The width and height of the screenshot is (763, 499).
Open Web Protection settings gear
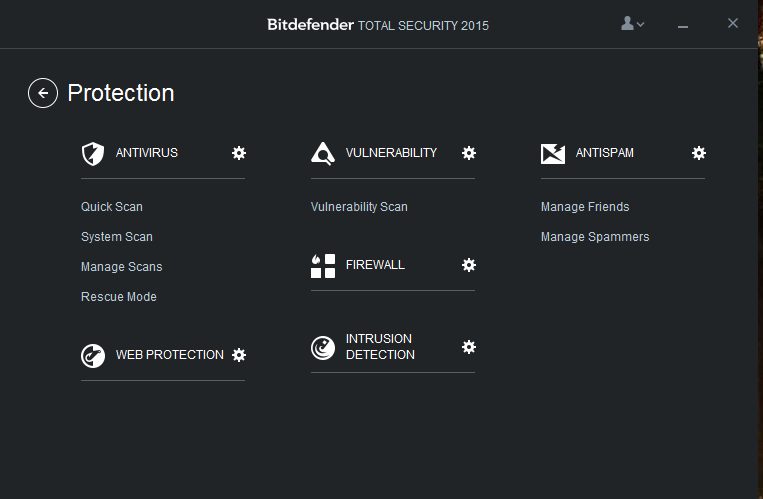click(x=239, y=355)
